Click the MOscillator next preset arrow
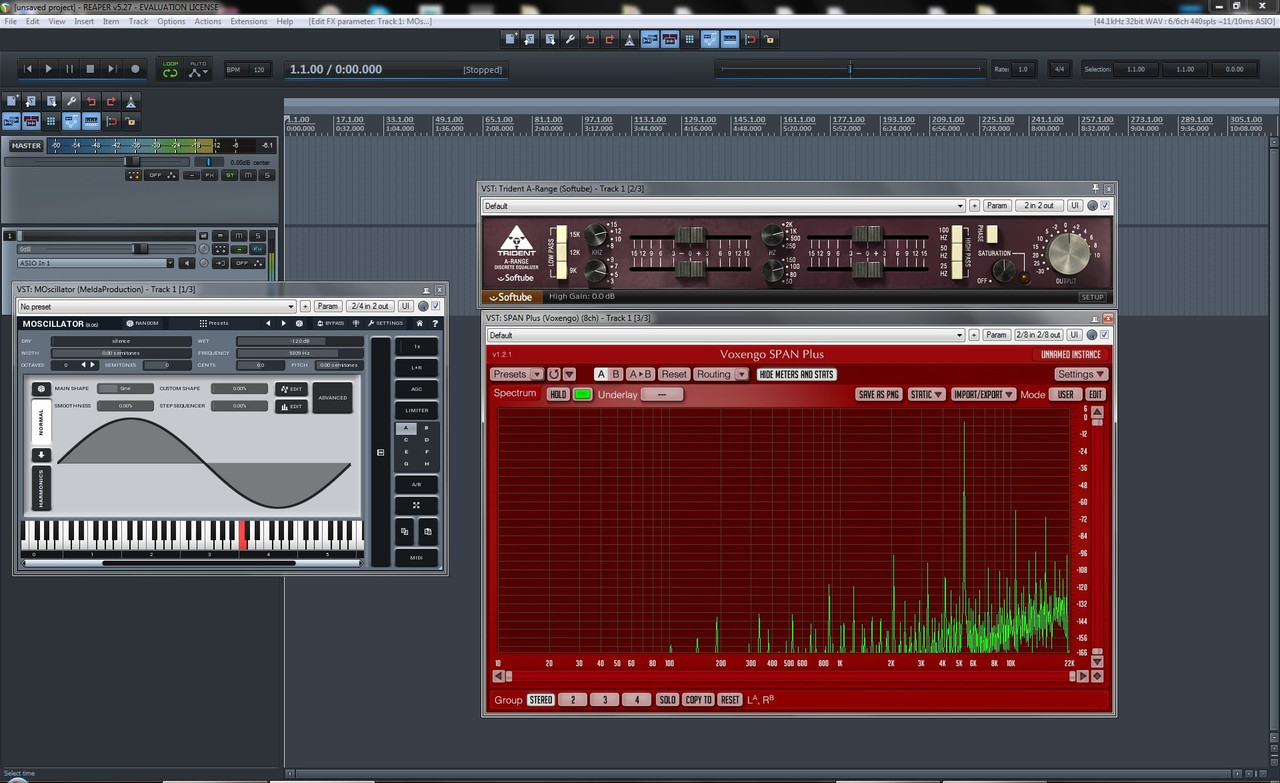Screen dimensions: 1280x783 click(x=283, y=323)
